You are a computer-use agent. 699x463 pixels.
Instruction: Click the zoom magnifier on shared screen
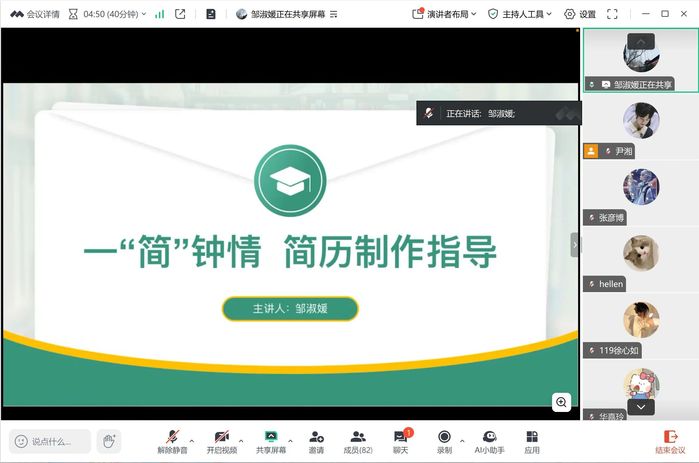point(562,402)
